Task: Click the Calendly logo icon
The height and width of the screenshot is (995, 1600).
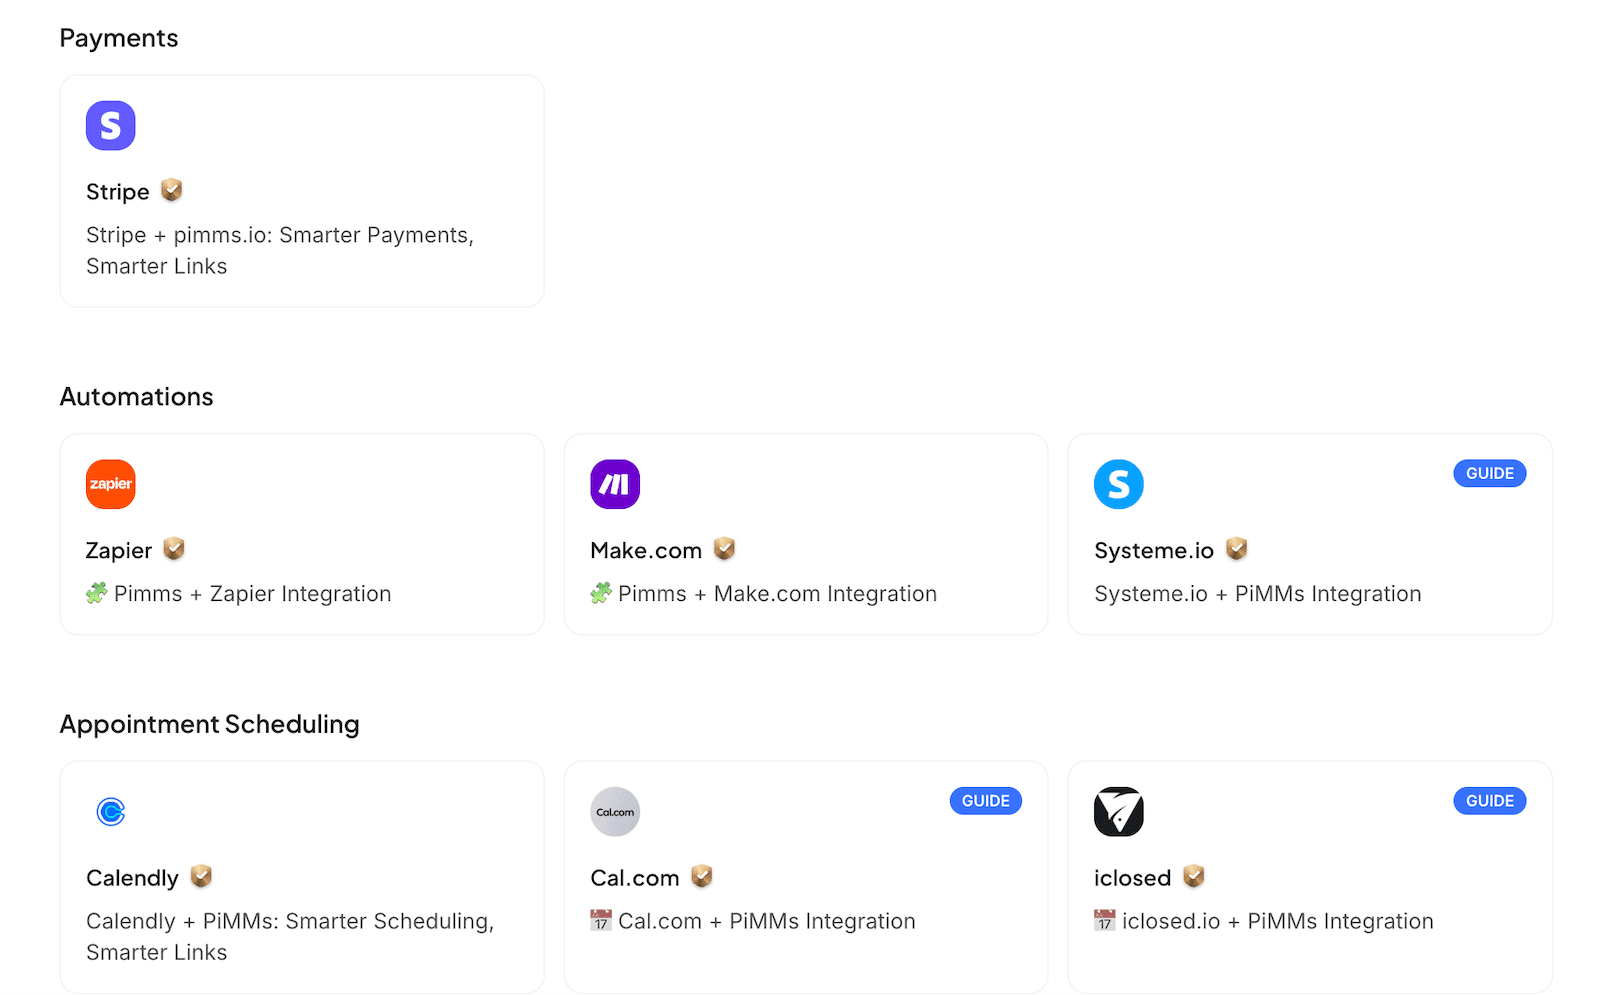Action: click(x=111, y=812)
